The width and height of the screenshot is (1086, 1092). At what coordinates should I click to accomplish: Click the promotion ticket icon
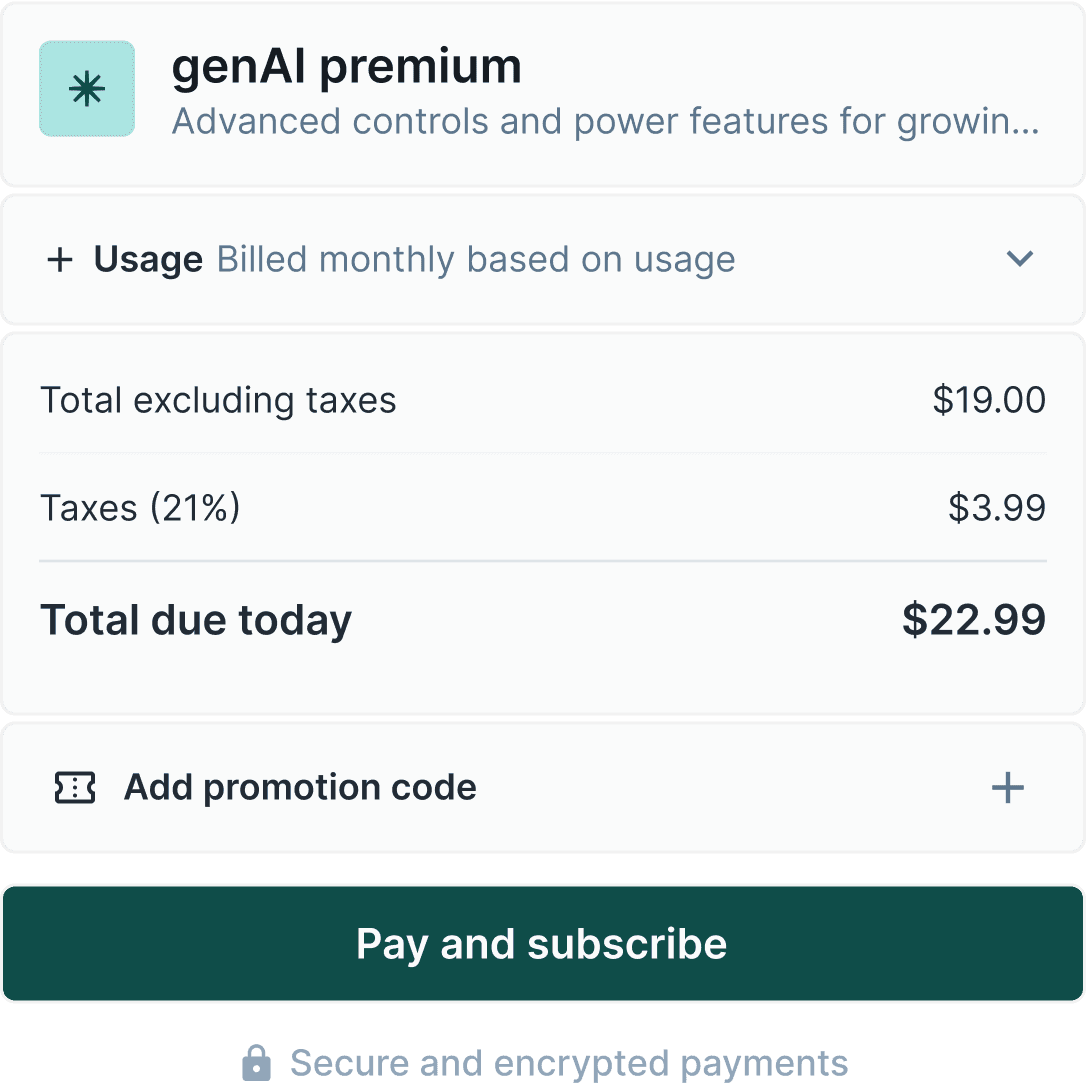pos(74,788)
